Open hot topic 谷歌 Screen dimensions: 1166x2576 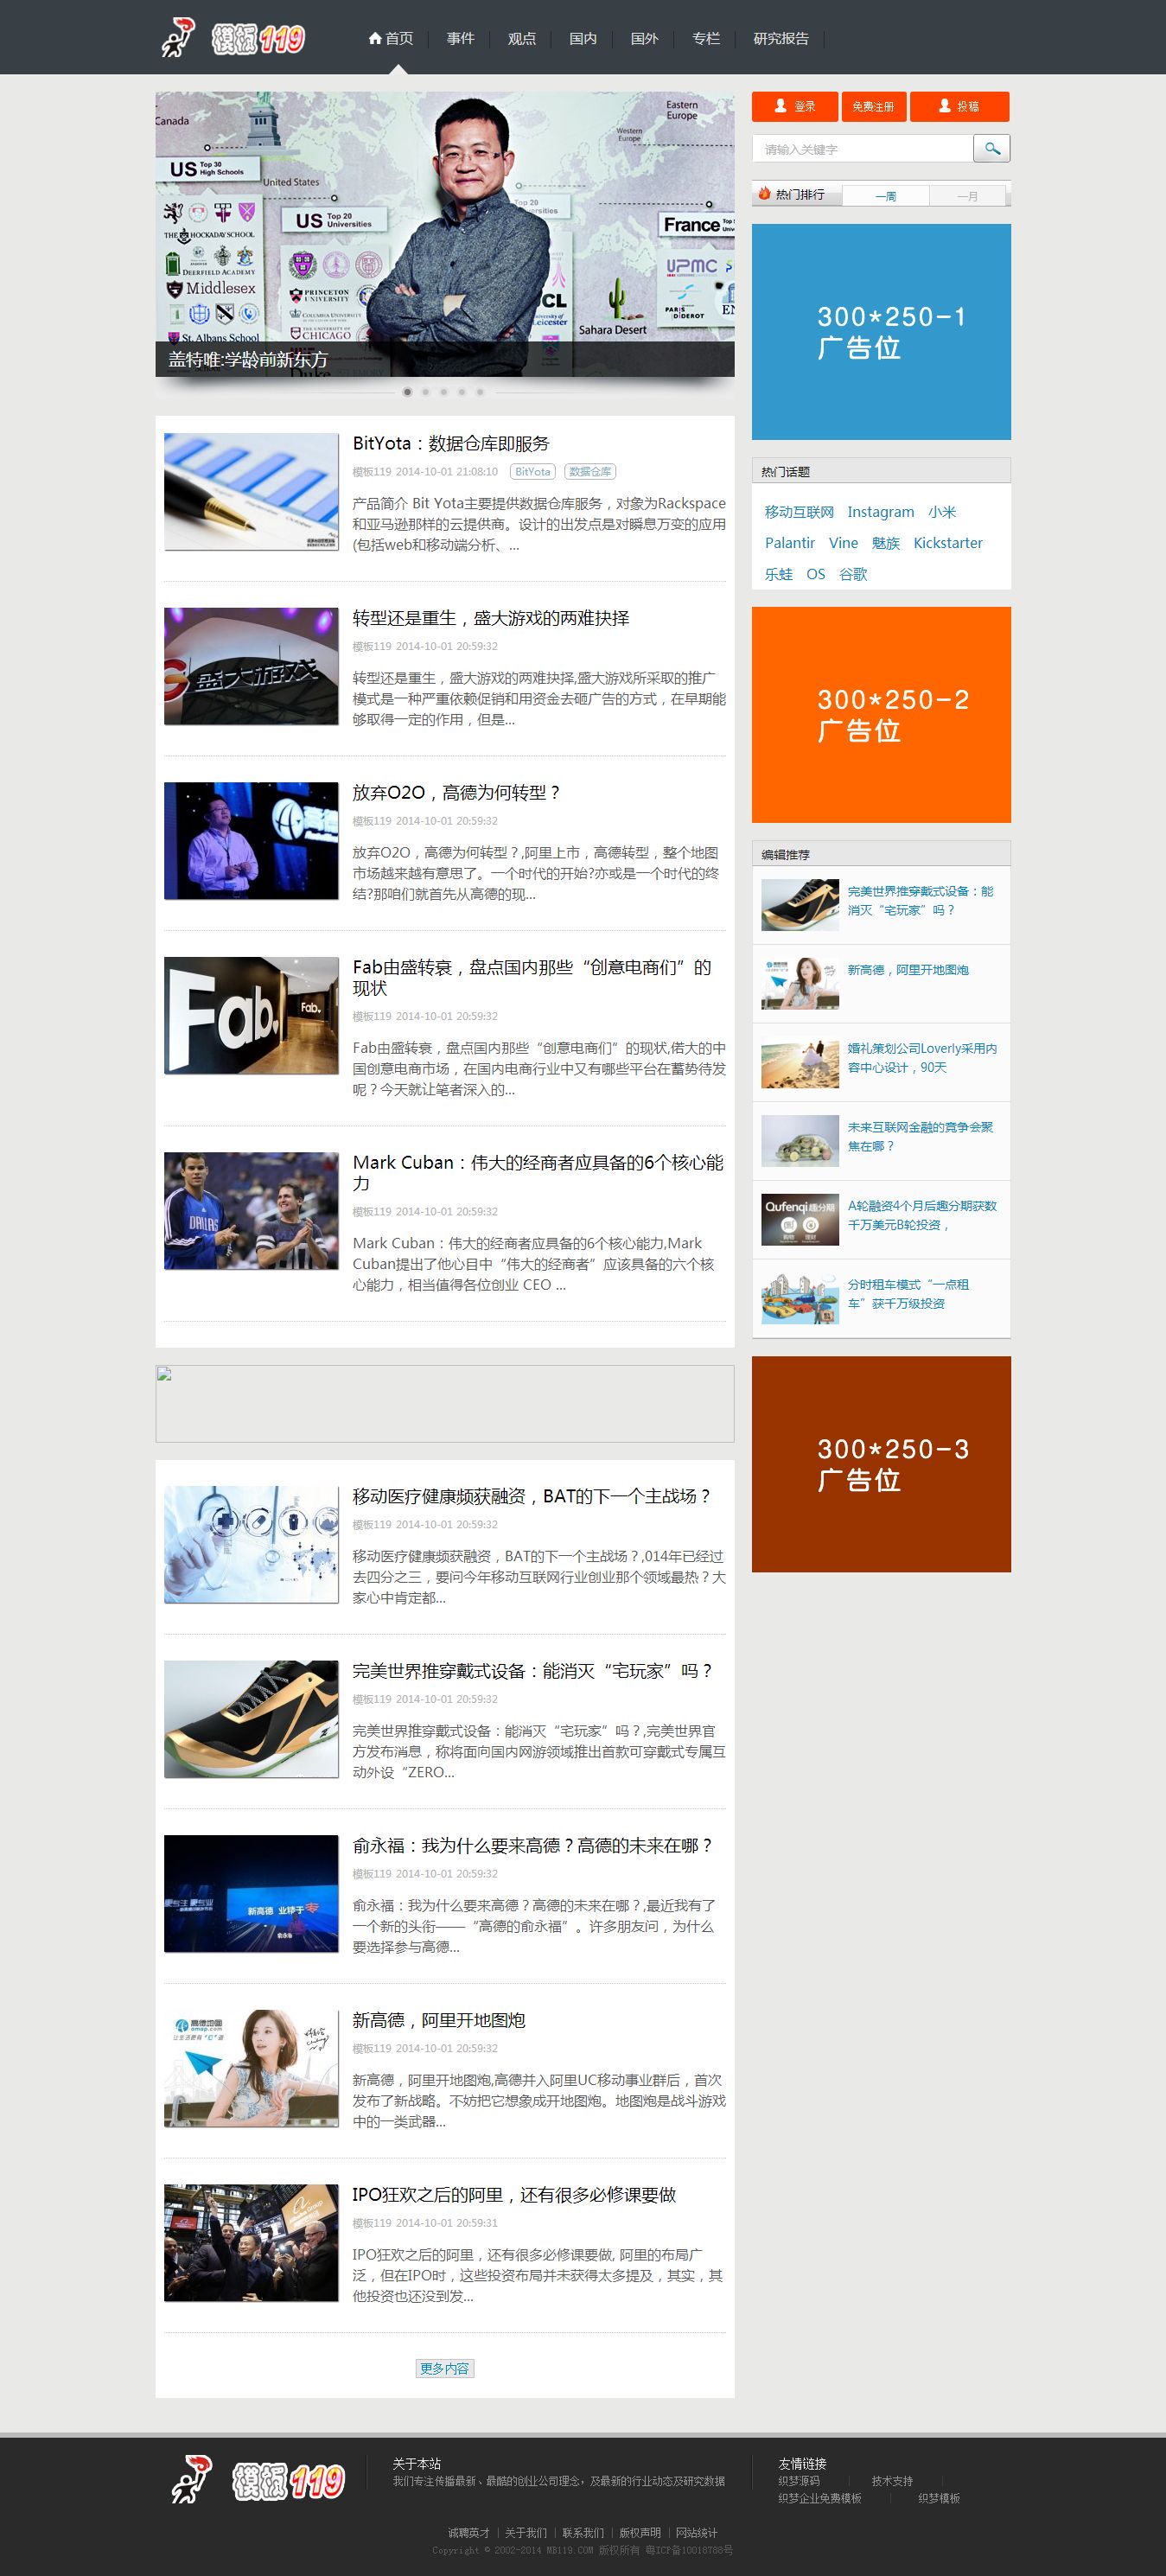[x=853, y=574]
